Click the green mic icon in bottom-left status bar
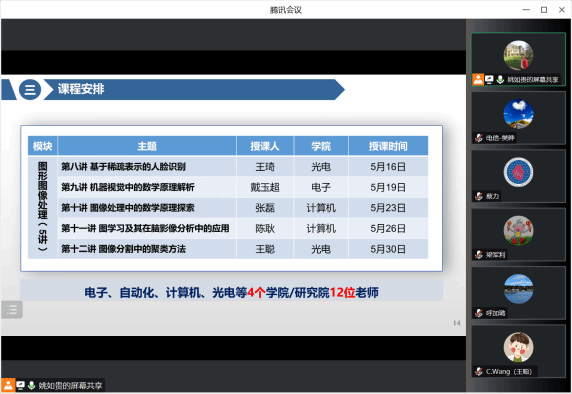Viewport: 572px width, 394px height. click(x=32, y=385)
